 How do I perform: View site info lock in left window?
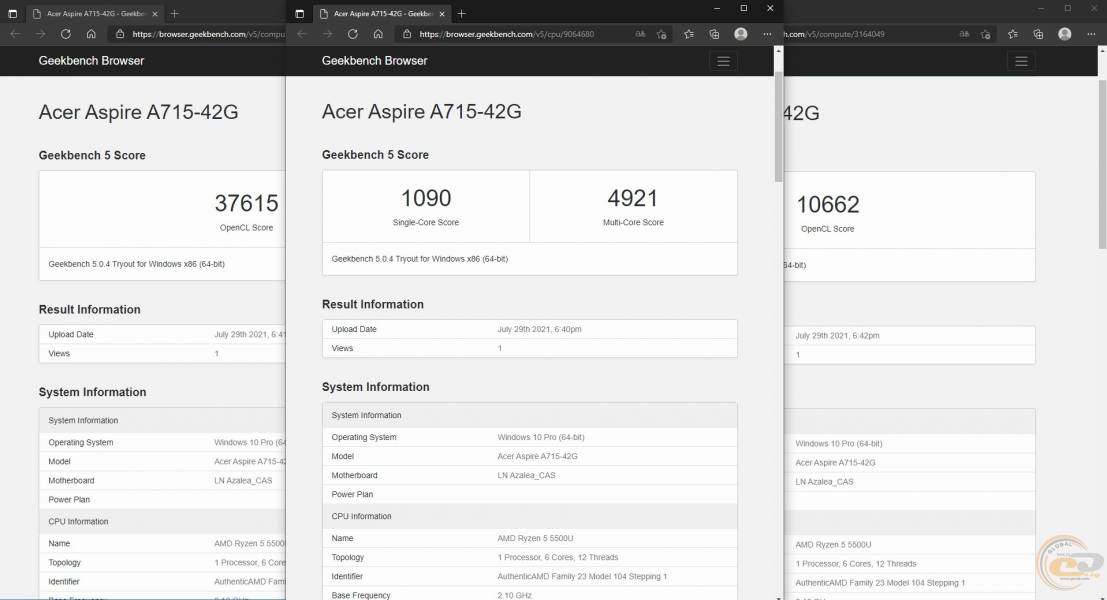point(120,34)
